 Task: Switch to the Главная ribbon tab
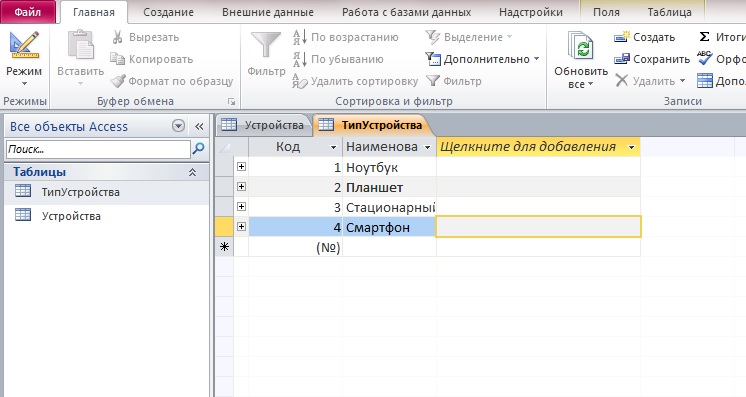point(94,12)
